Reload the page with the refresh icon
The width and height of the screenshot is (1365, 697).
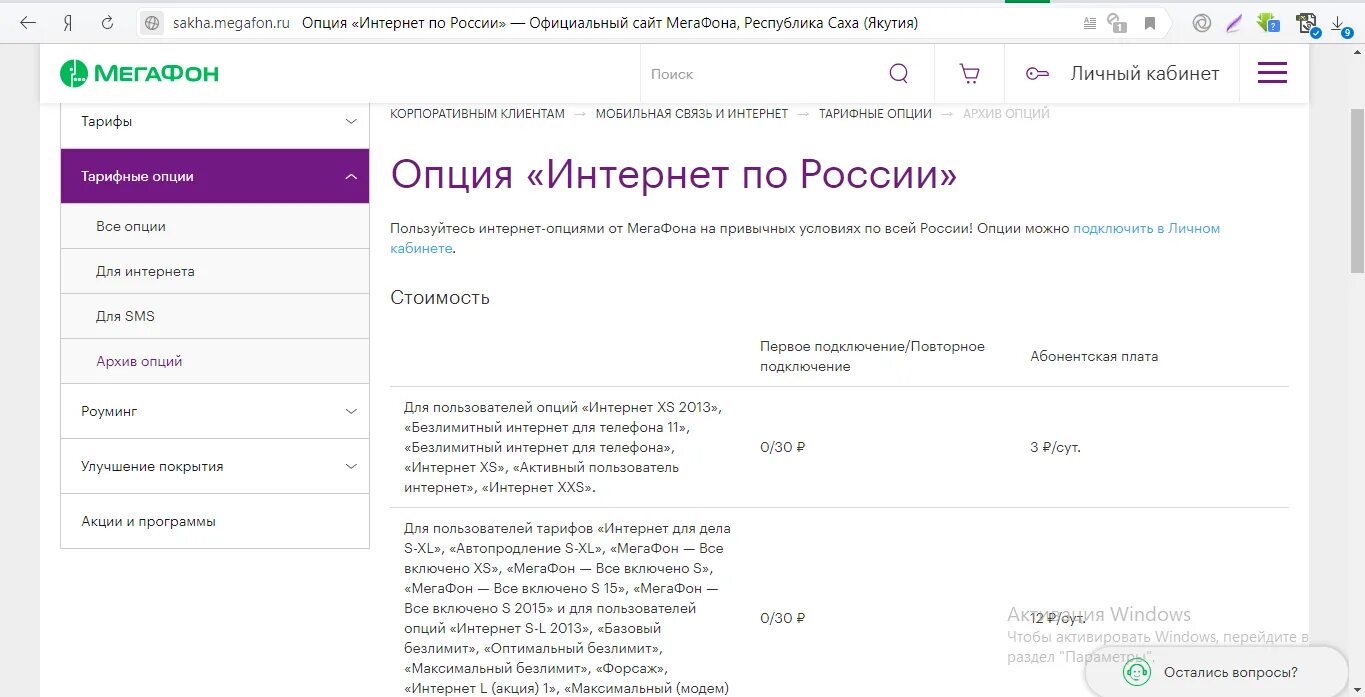pos(107,22)
